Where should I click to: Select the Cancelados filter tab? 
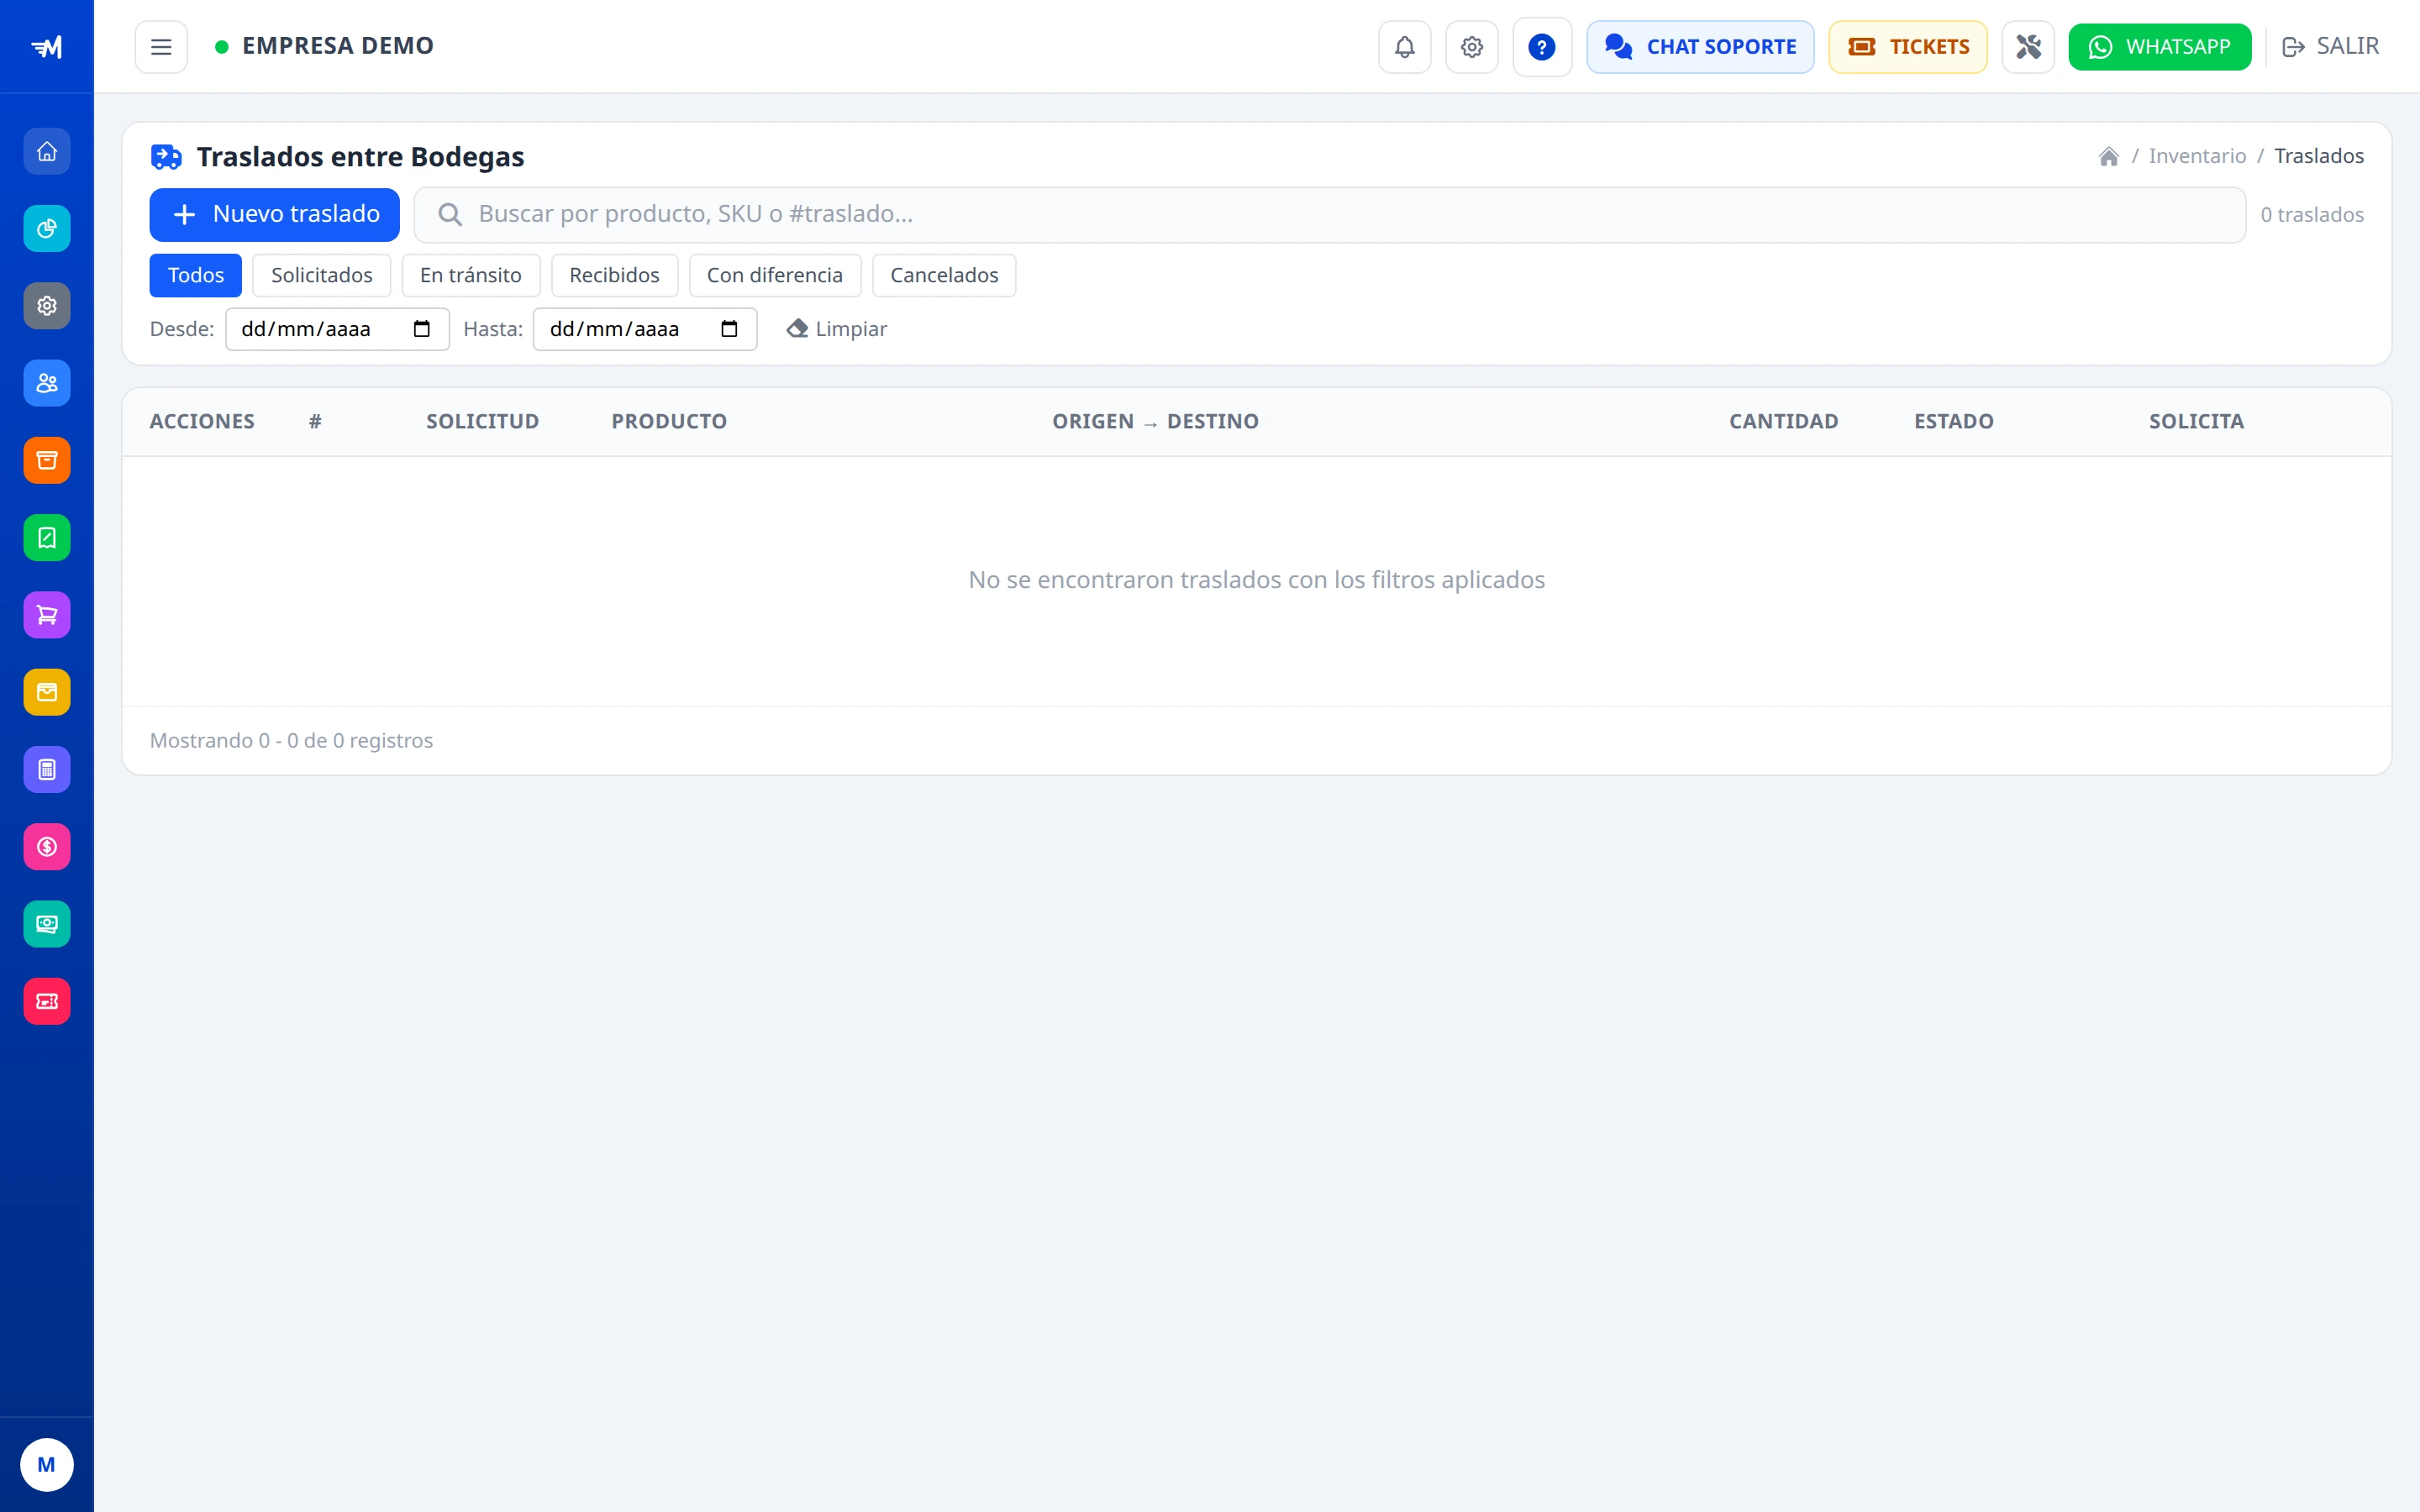[x=944, y=276]
